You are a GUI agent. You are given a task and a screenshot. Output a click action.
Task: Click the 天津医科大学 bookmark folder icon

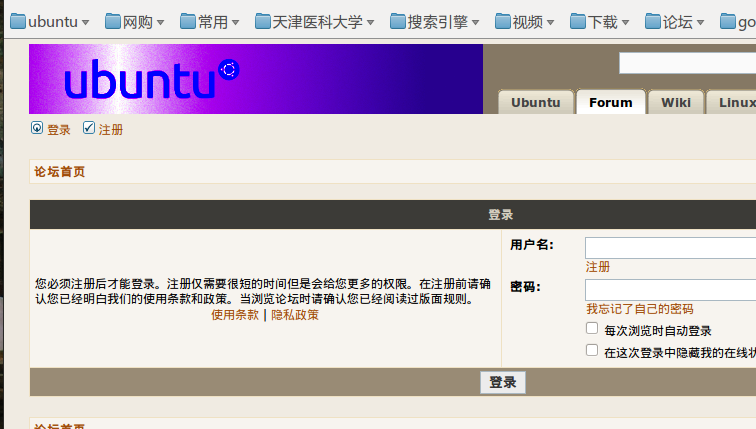pos(263,22)
